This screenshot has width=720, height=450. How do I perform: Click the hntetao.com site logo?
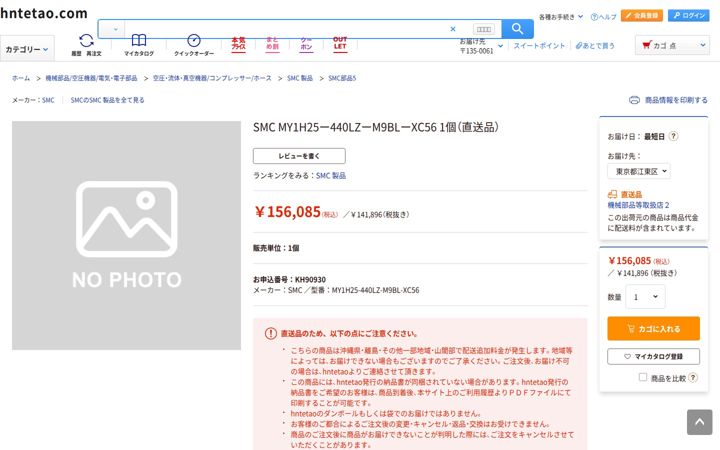(x=44, y=13)
